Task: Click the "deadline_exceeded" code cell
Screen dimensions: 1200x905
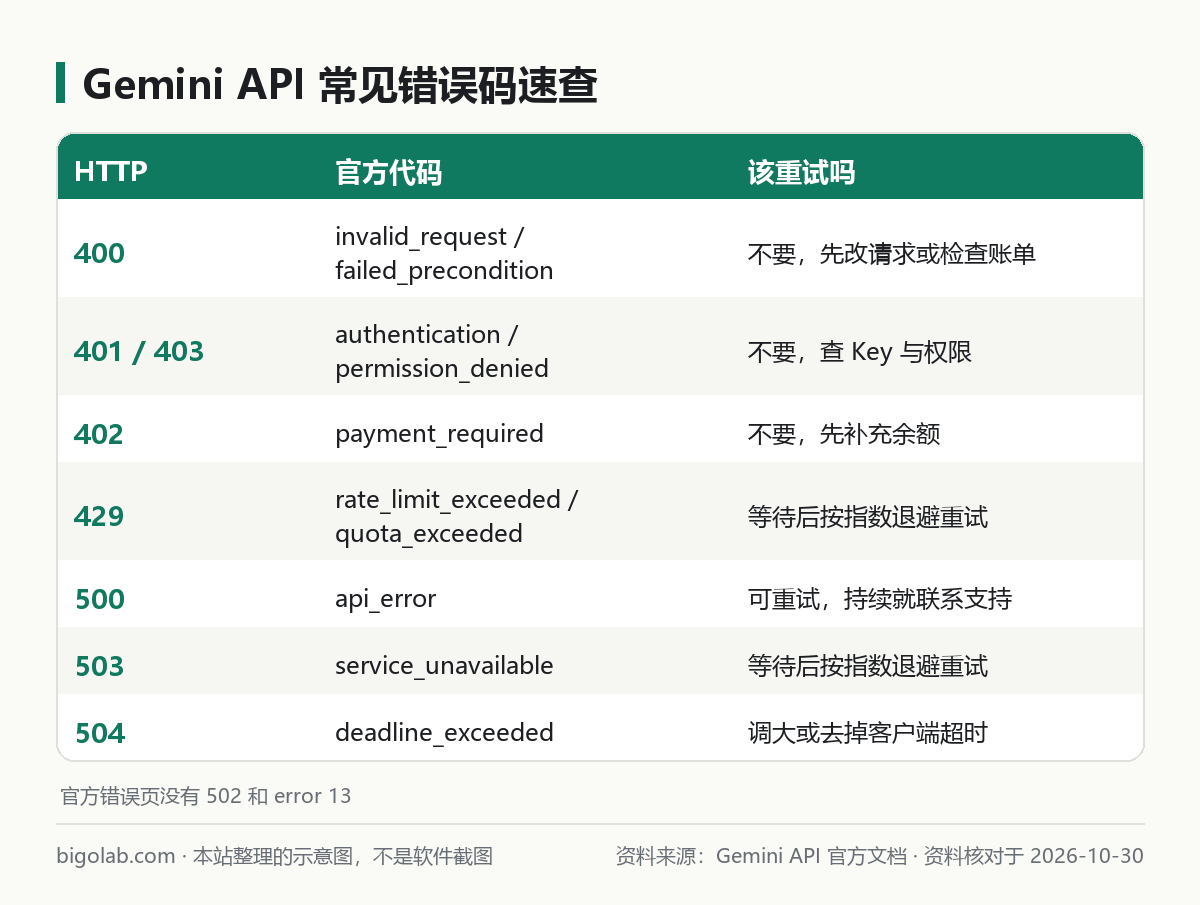Action: (444, 732)
